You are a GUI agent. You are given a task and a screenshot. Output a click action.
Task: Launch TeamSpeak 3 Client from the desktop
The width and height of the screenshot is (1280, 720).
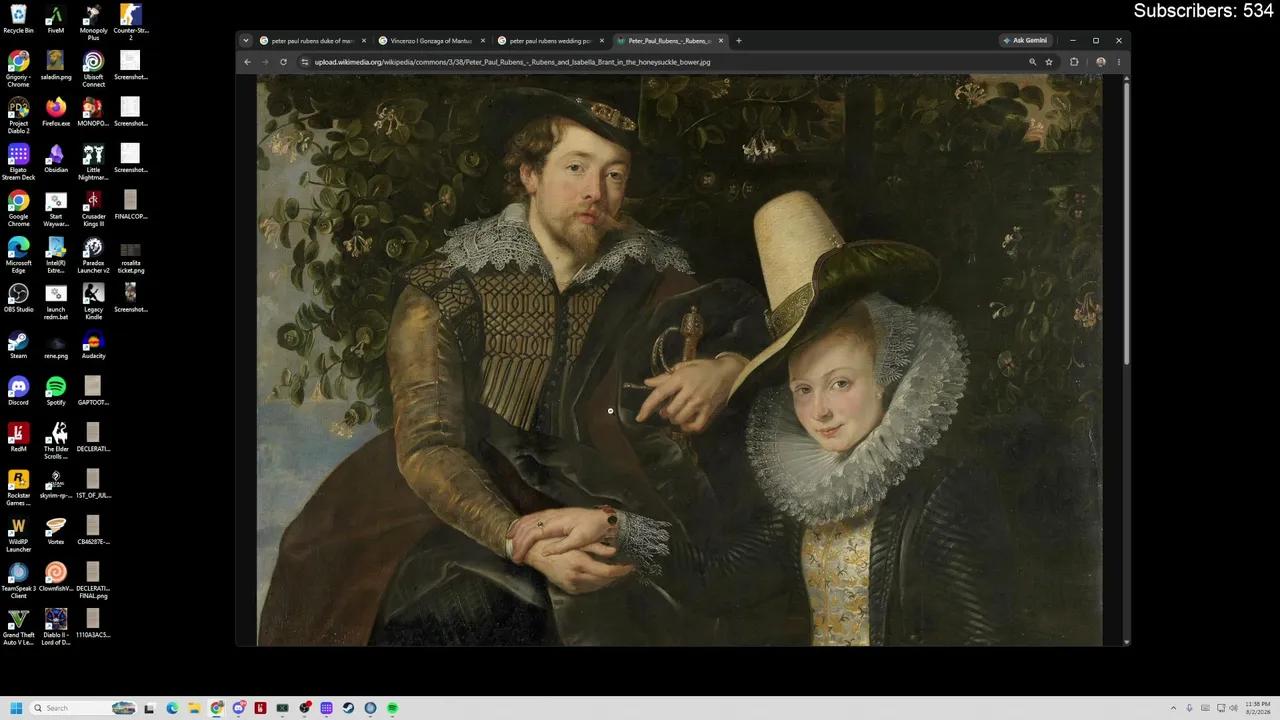18,580
